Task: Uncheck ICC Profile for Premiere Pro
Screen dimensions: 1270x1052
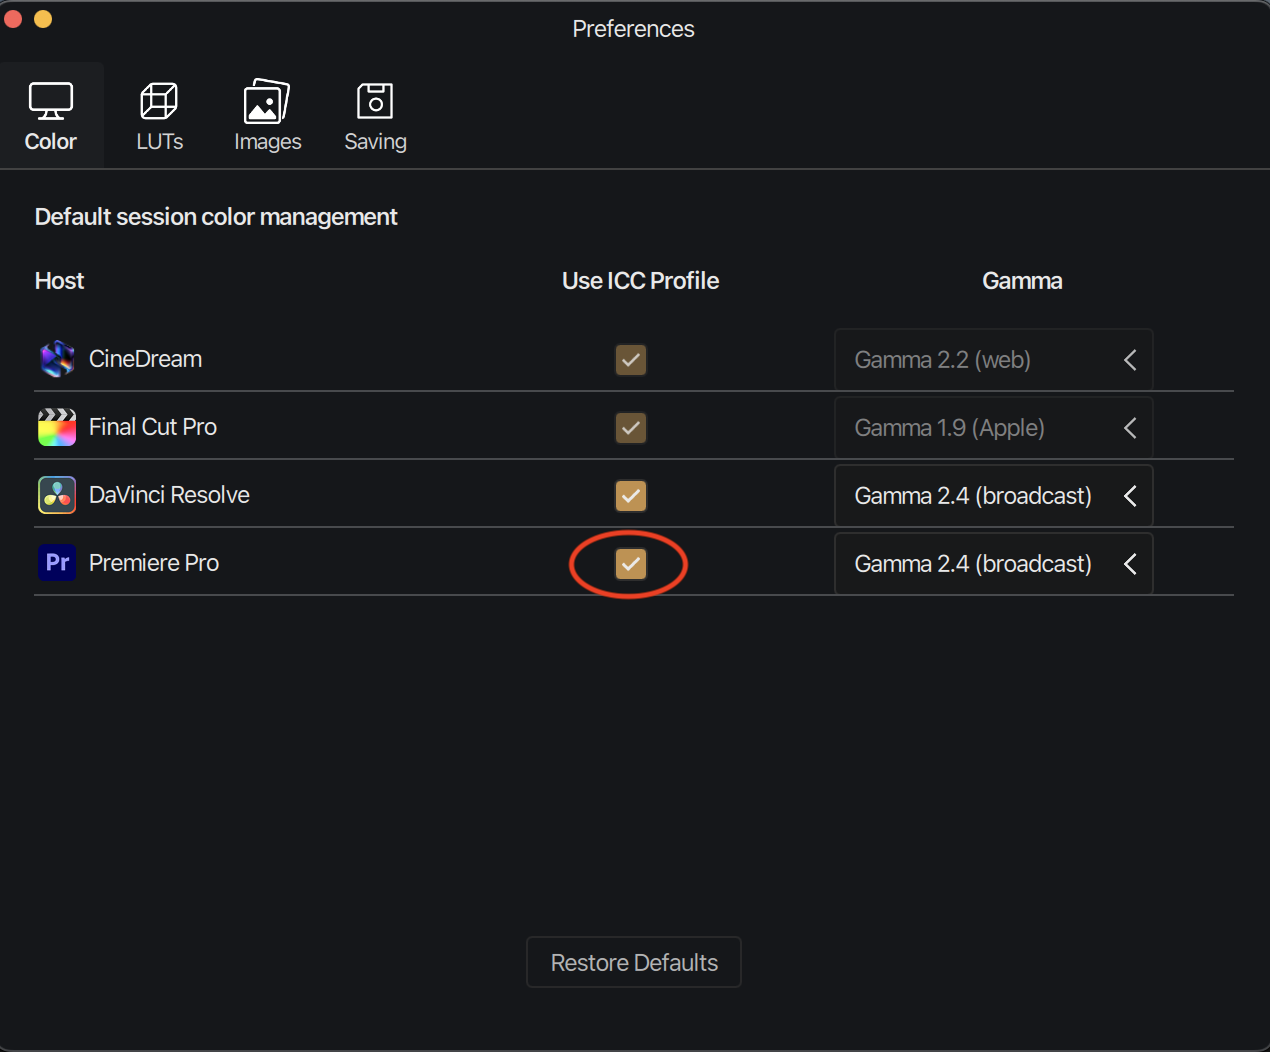Action: 631,564
